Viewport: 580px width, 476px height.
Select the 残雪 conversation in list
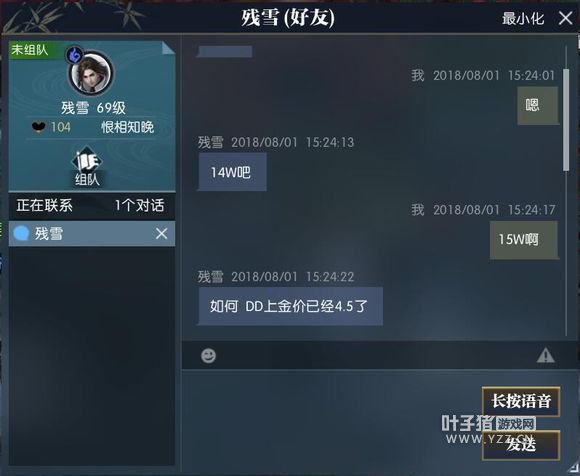click(92, 234)
